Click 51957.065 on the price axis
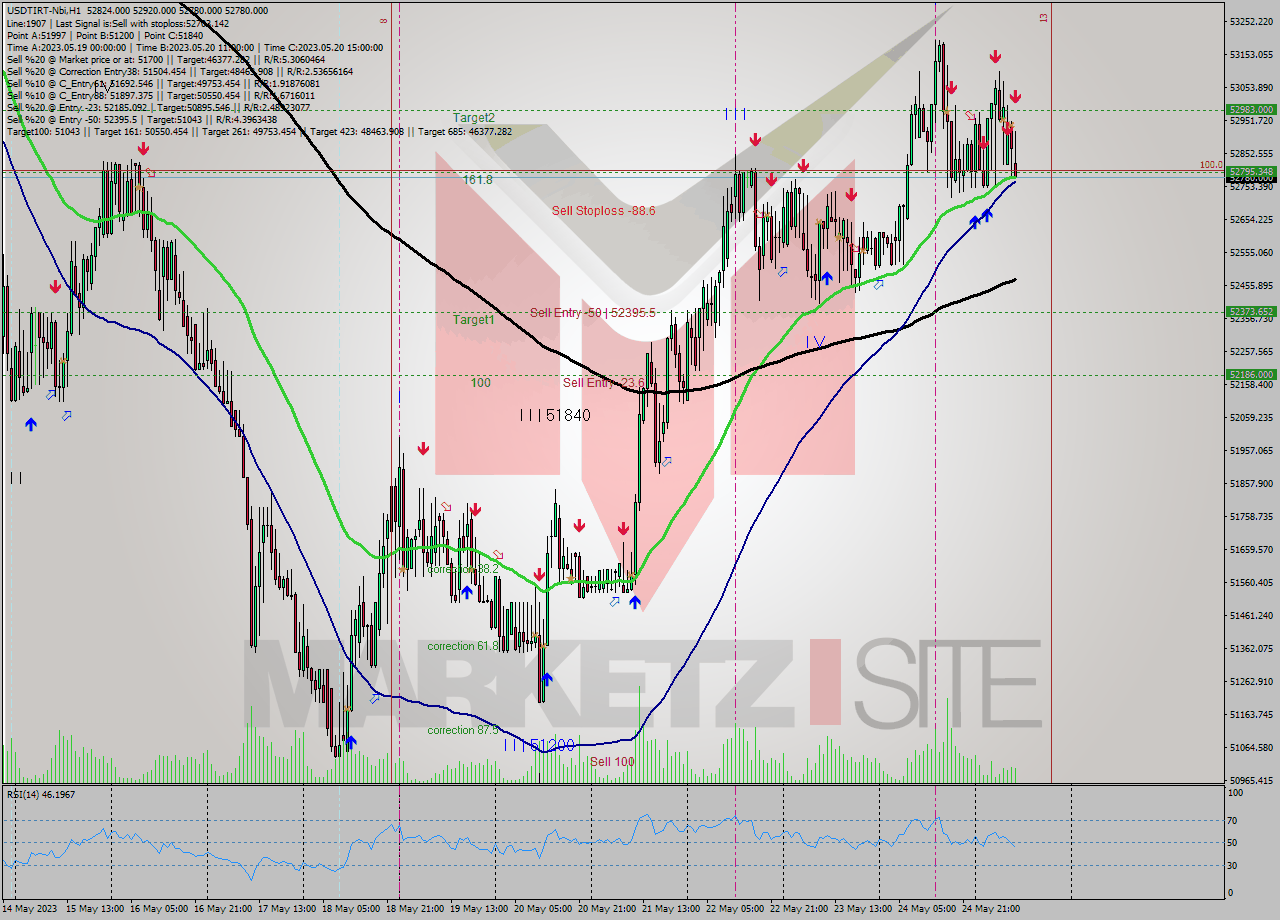 [x=1251, y=450]
